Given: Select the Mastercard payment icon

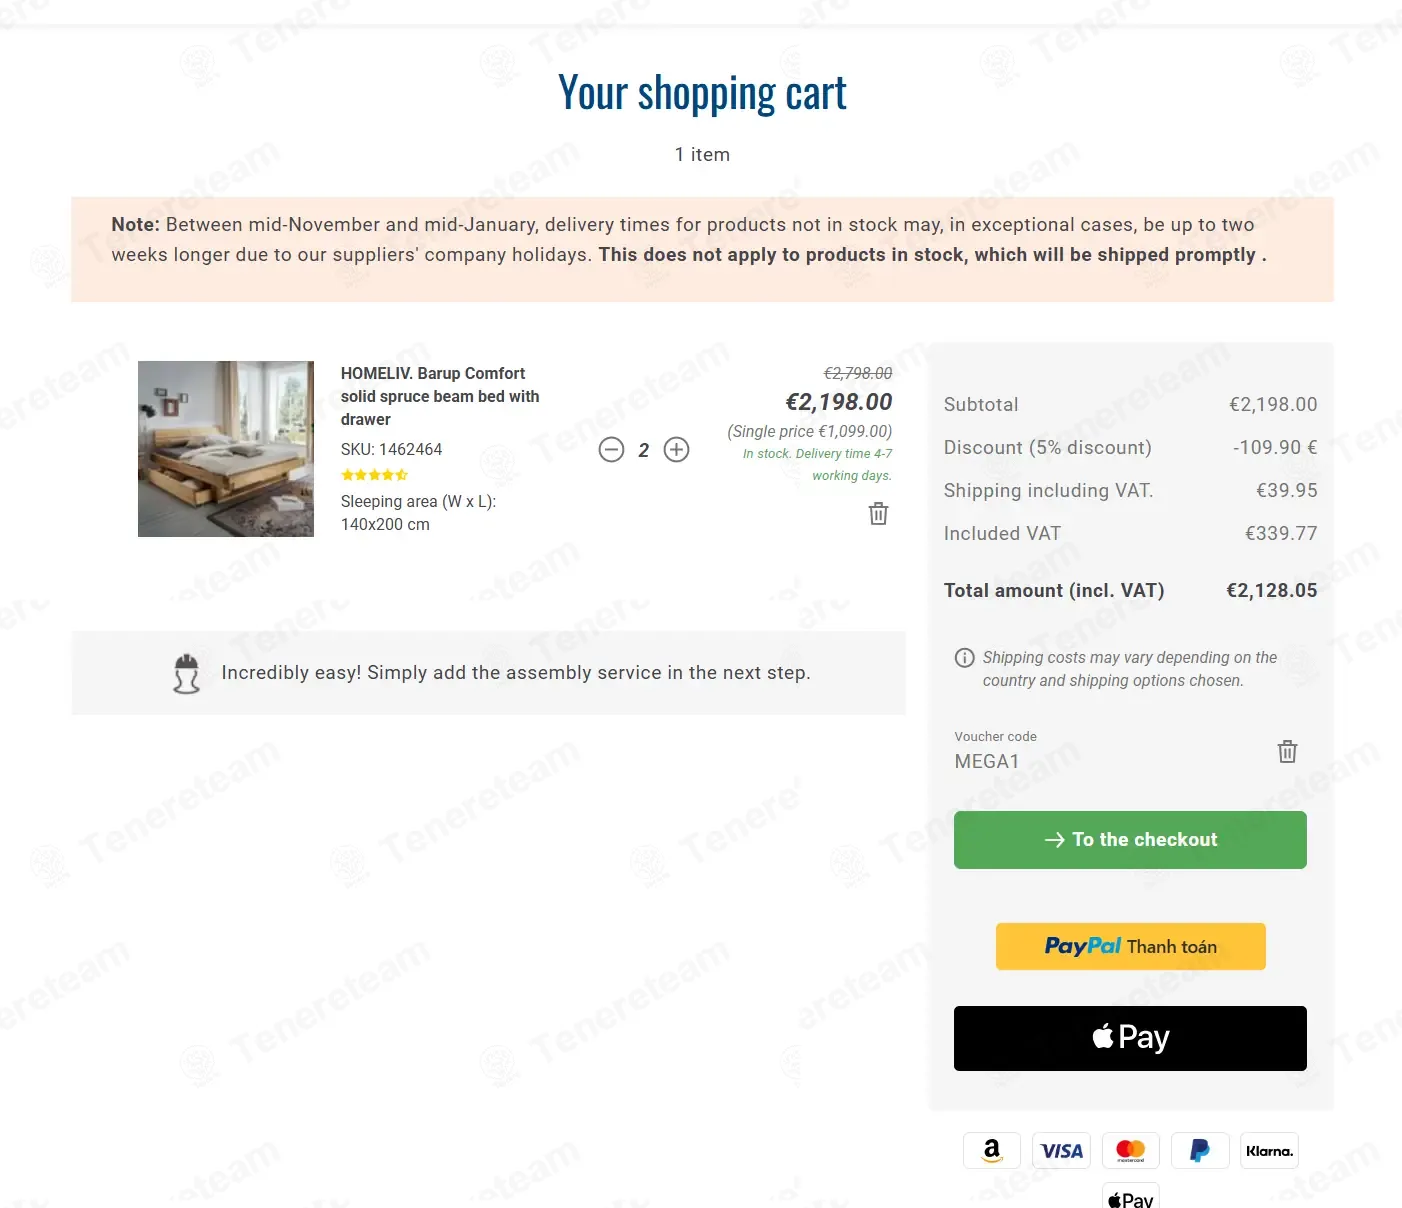Looking at the screenshot, I should tap(1131, 1151).
